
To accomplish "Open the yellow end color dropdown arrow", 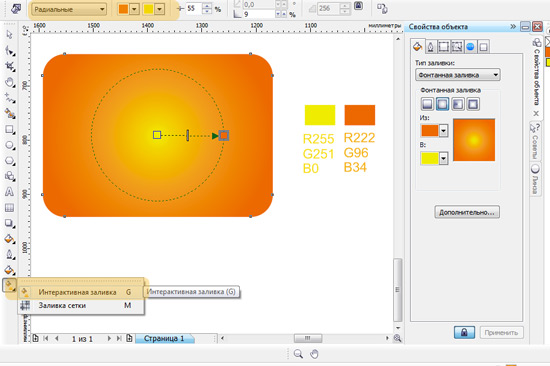I will [x=160, y=9].
